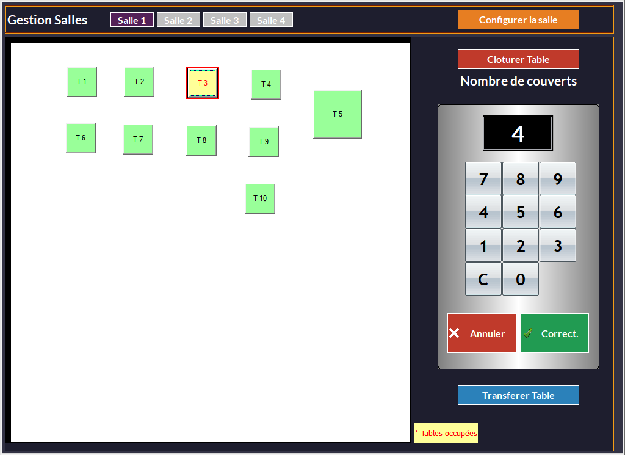Viewport: 625px width, 455px height.
Task: Select table T2 on the floor plan
Action: (x=139, y=82)
